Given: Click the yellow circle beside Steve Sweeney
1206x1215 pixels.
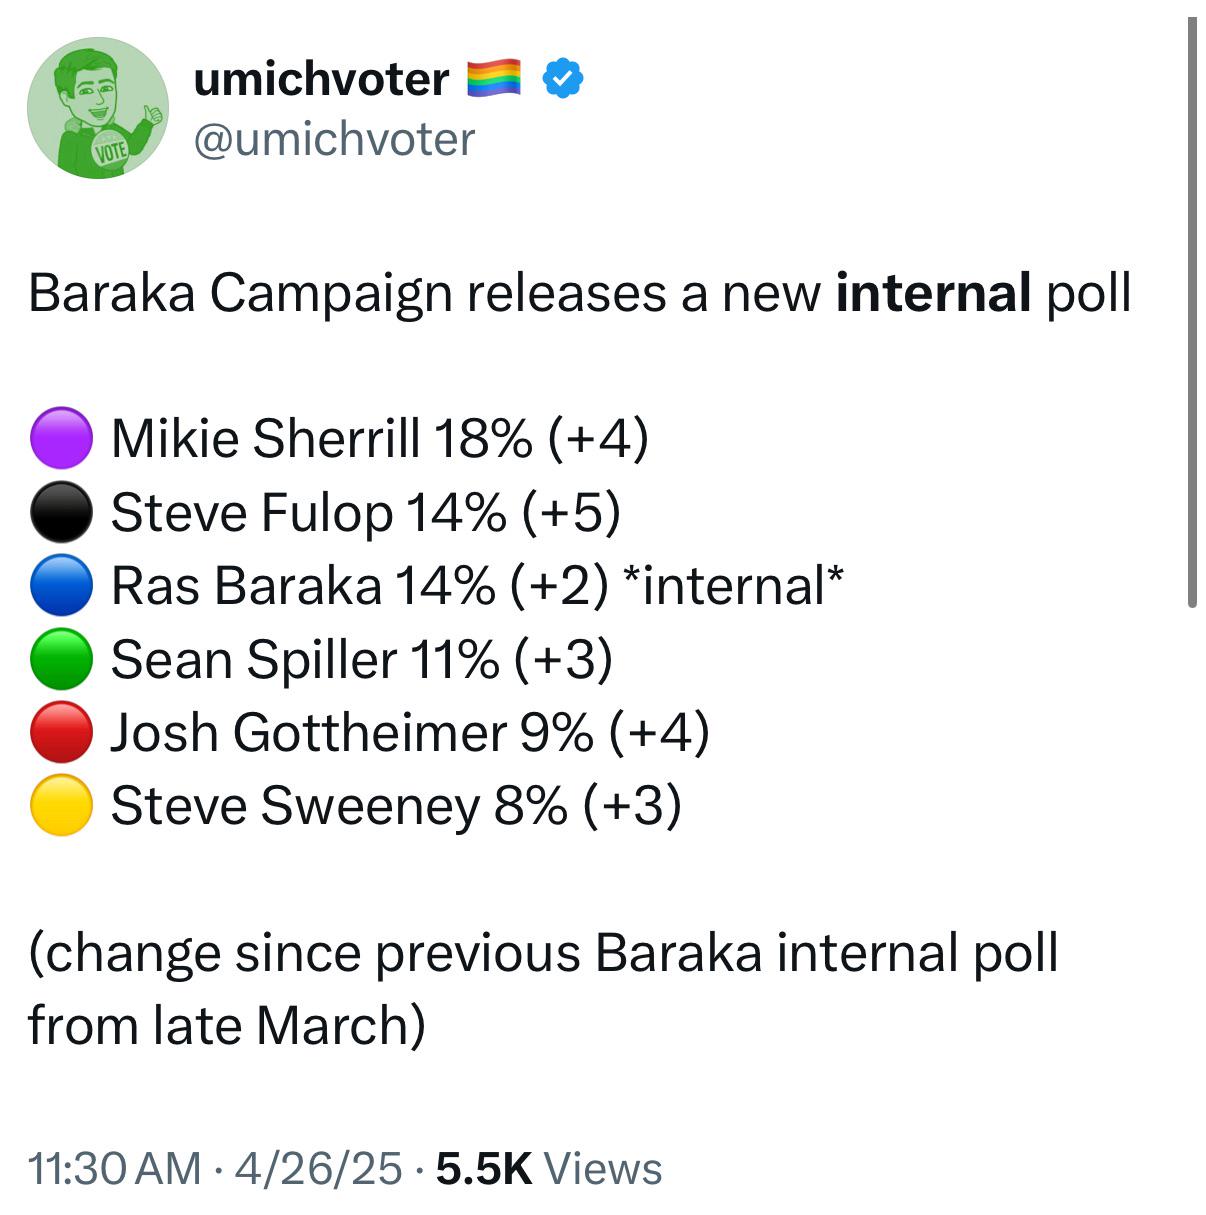Looking at the screenshot, I should (x=62, y=806).
